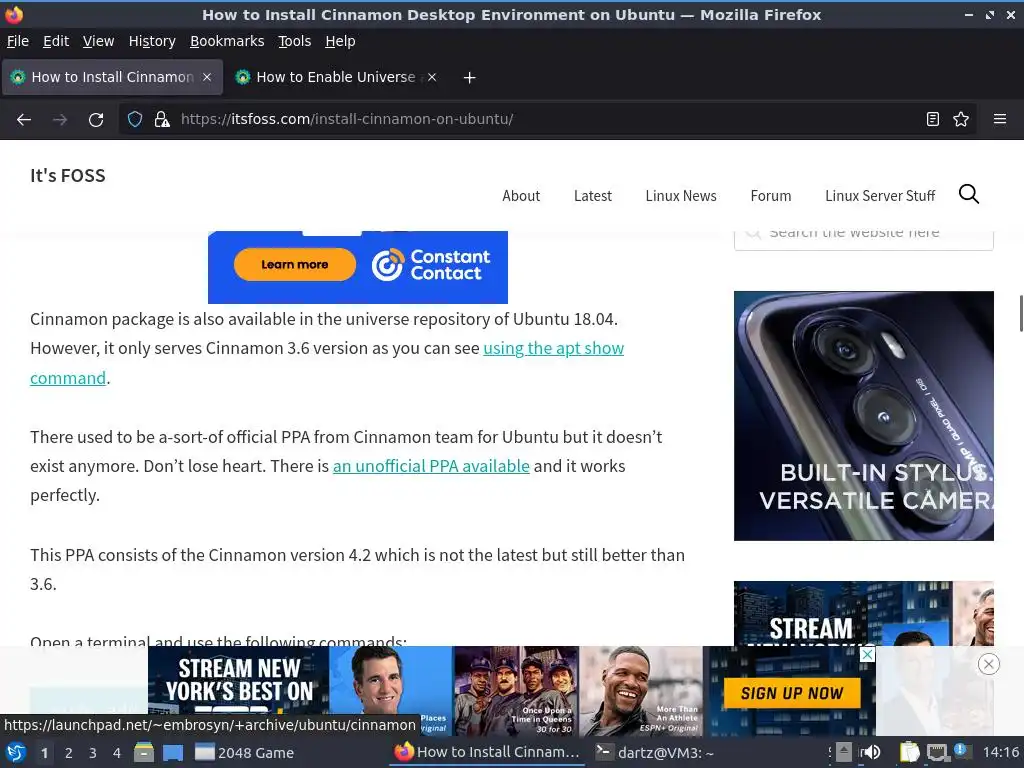Image resolution: width=1024 pixels, height=768 pixels.
Task: Open the Edit menu
Action: click(x=56, y=41)
